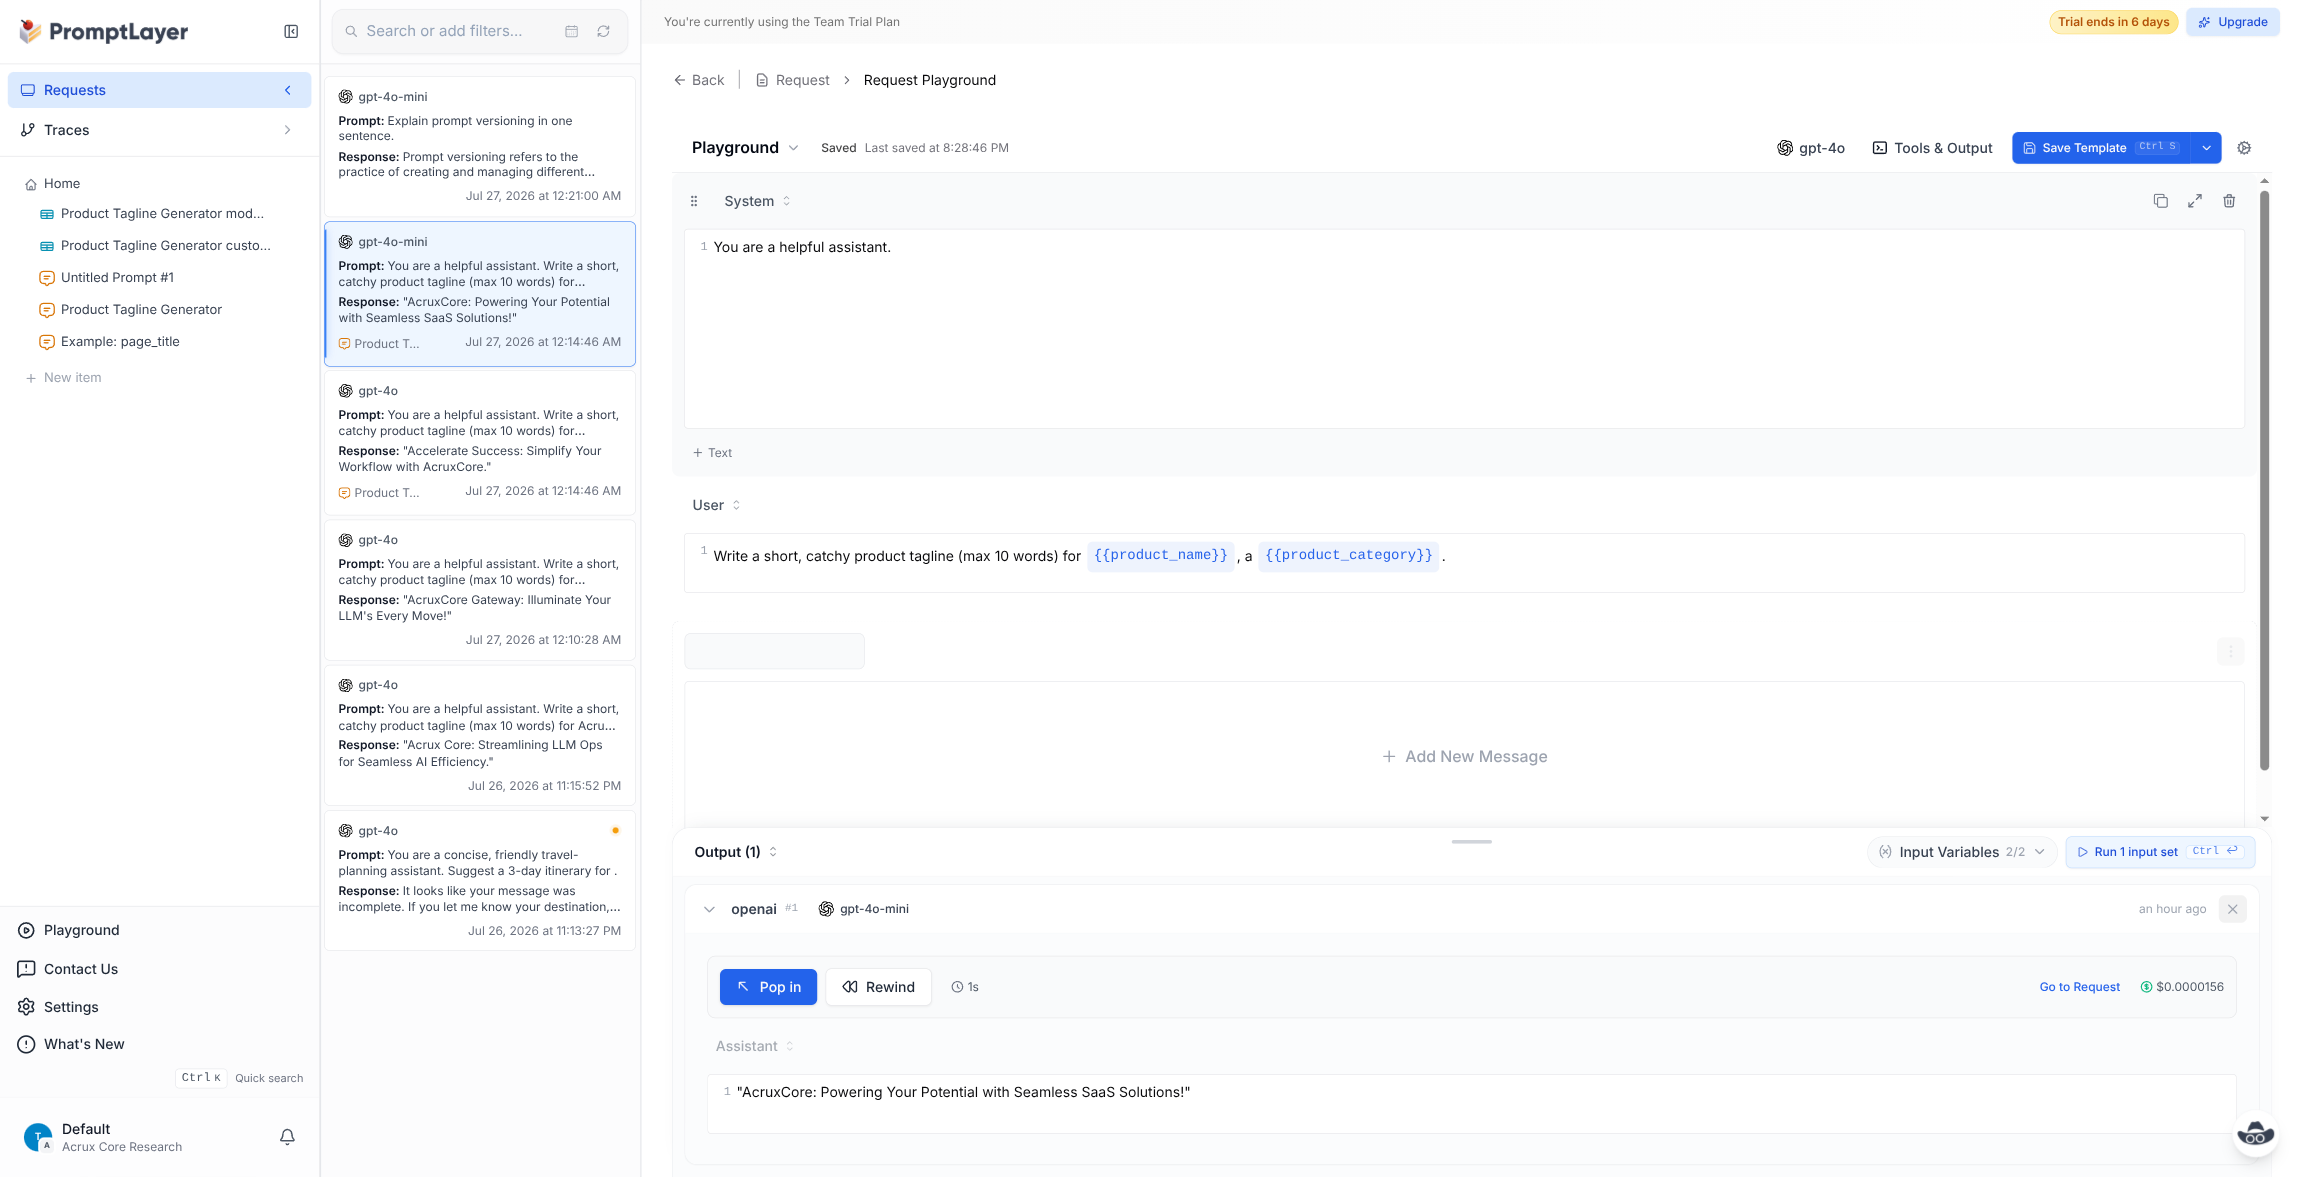Viewport: 2304px width, 1177px height.
Task: Open request from Jul 26 11:15:52 PM
Action: (x=480, y=734)
